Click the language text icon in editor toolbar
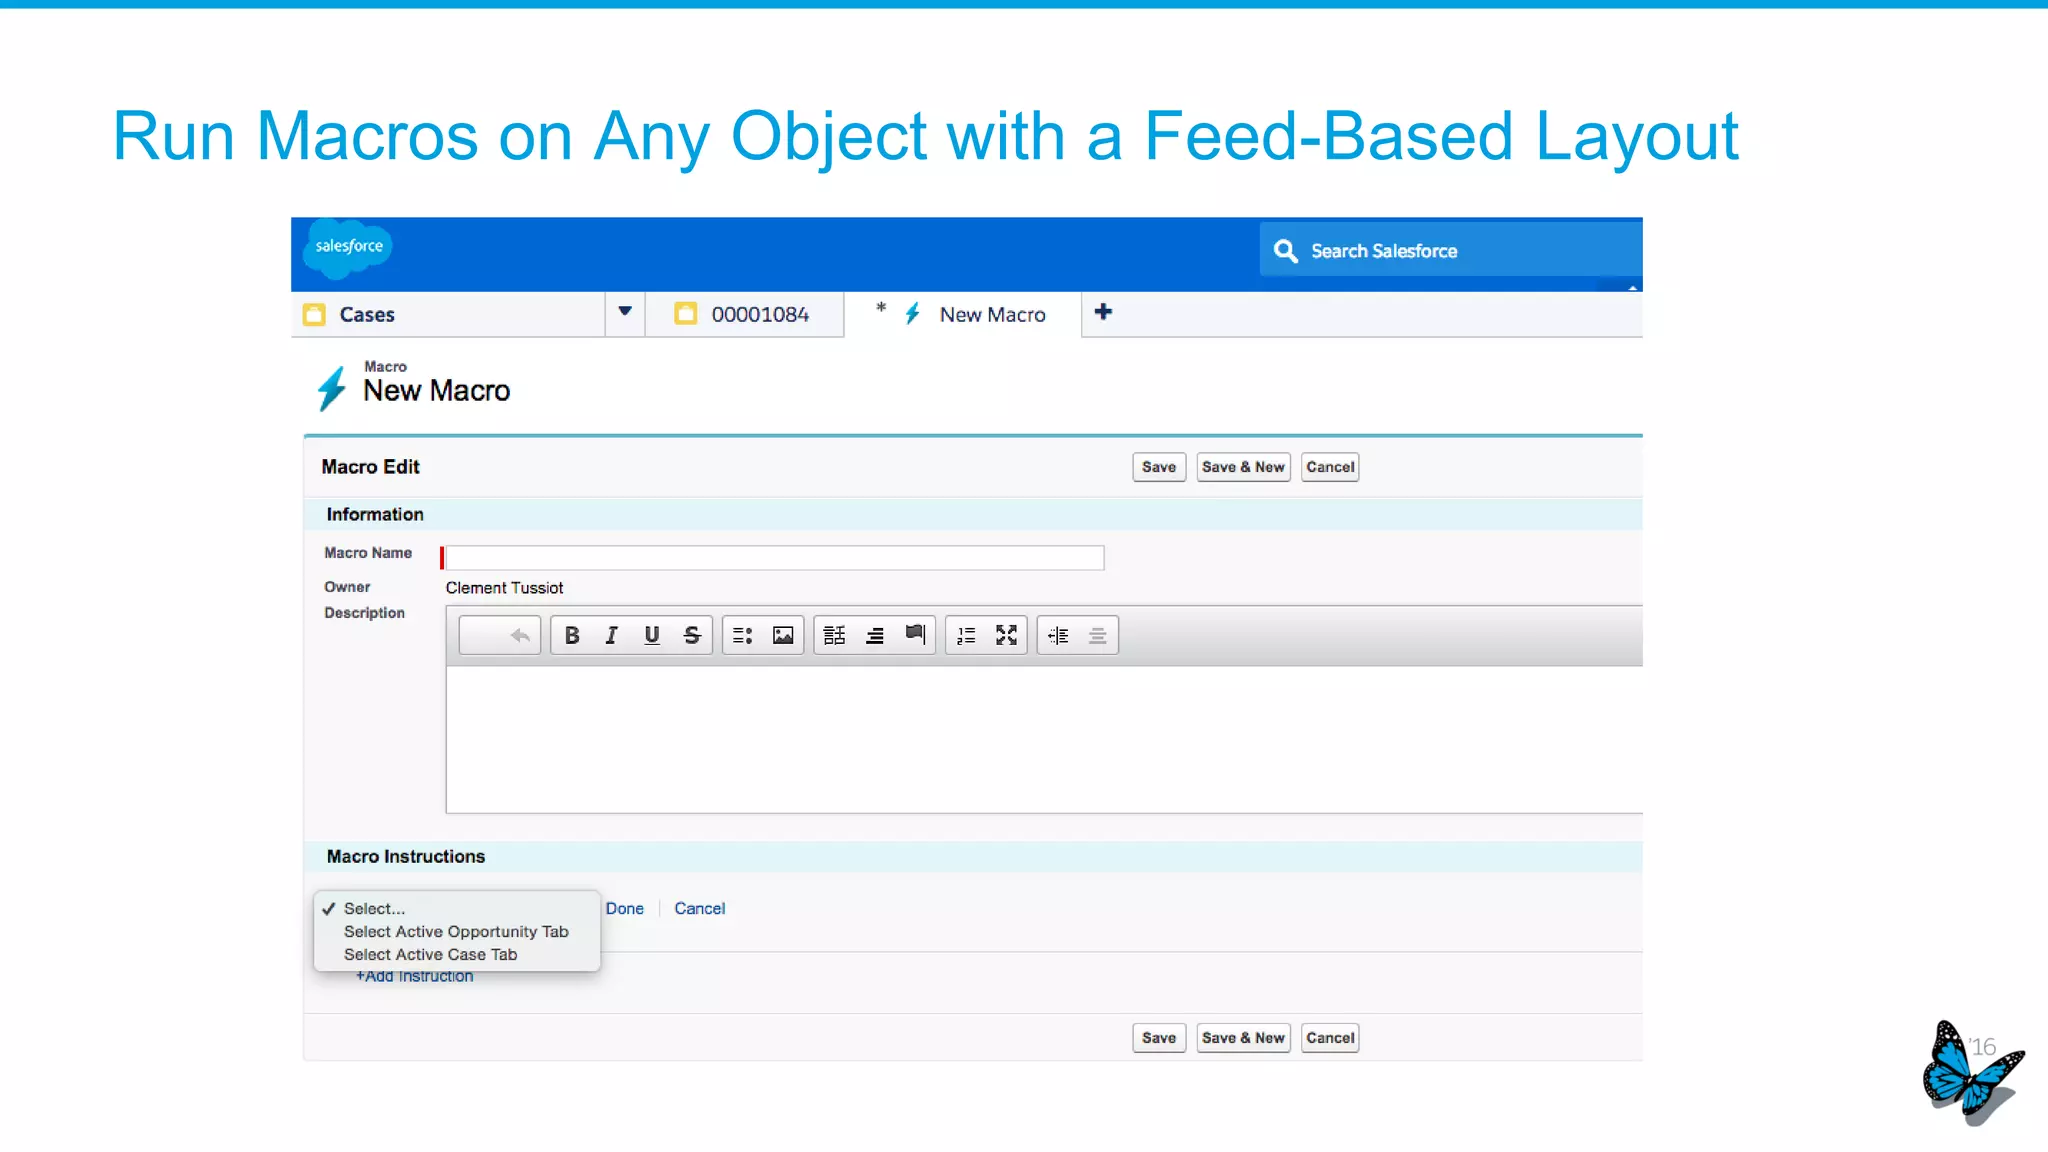Viewport: 2048px width, 1152px height. click(834, 635)
